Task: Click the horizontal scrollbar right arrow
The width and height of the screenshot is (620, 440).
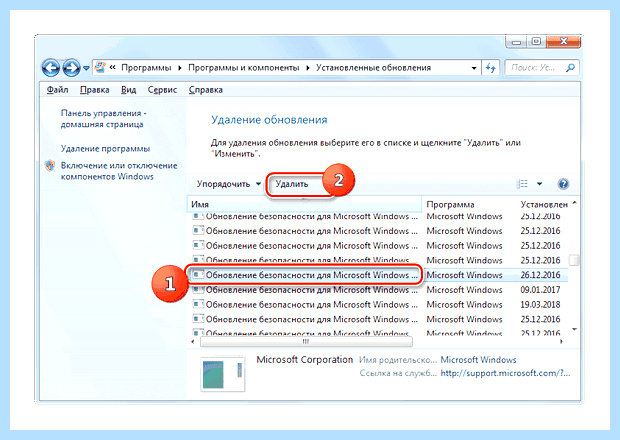Action: pos(561,342)
